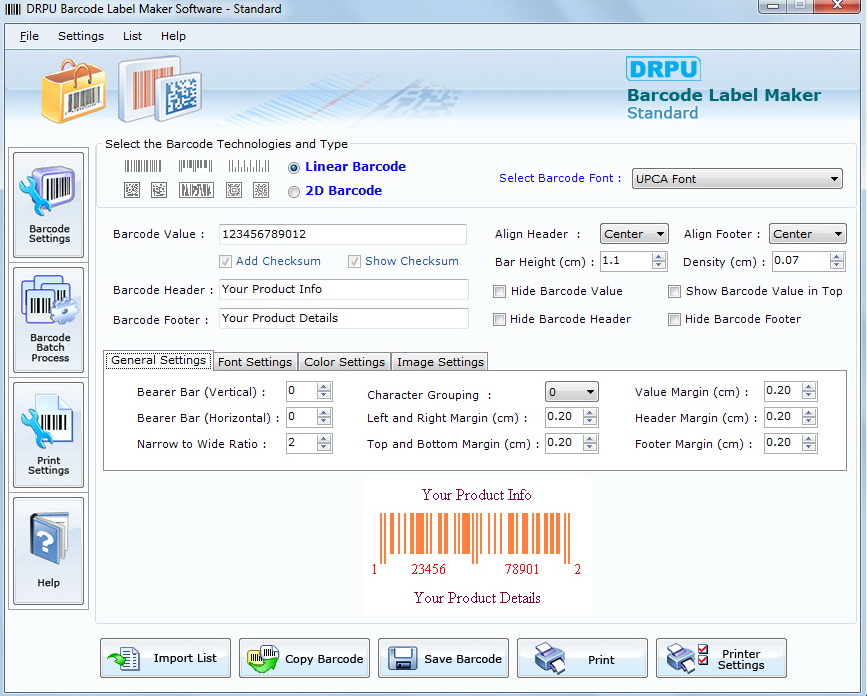Image resolution: width=867 pixels, height=696 pixels.
Task: Click the Save Barcode floppy icon
Action: (443, 658)
